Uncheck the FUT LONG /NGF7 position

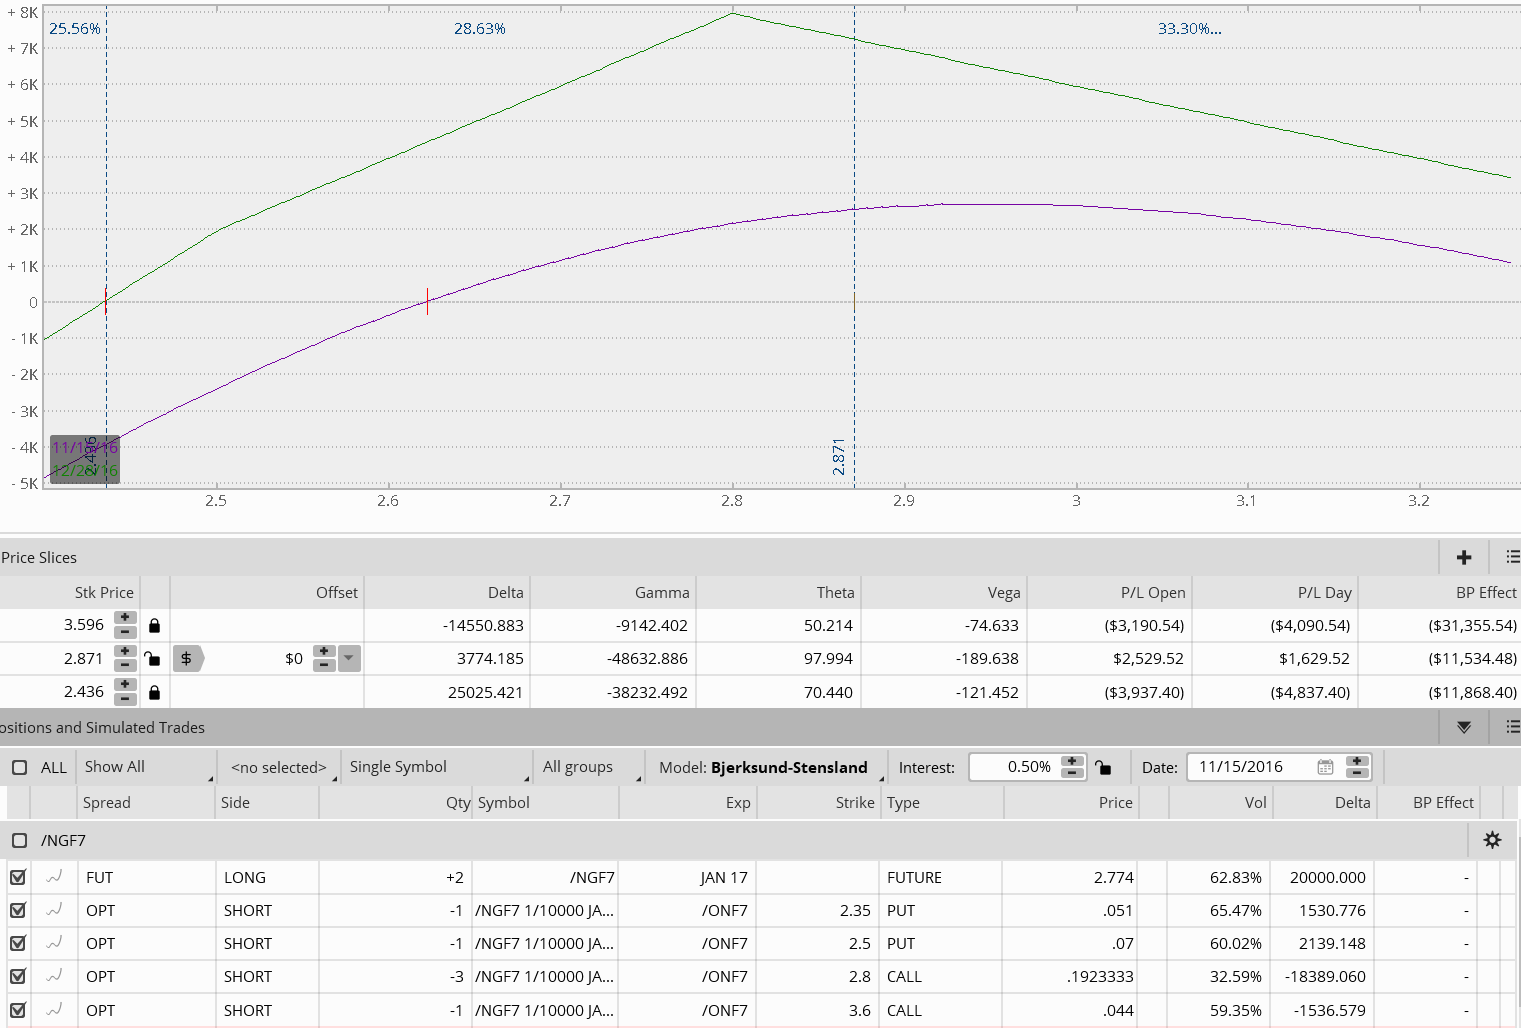(x=18, y=877)
